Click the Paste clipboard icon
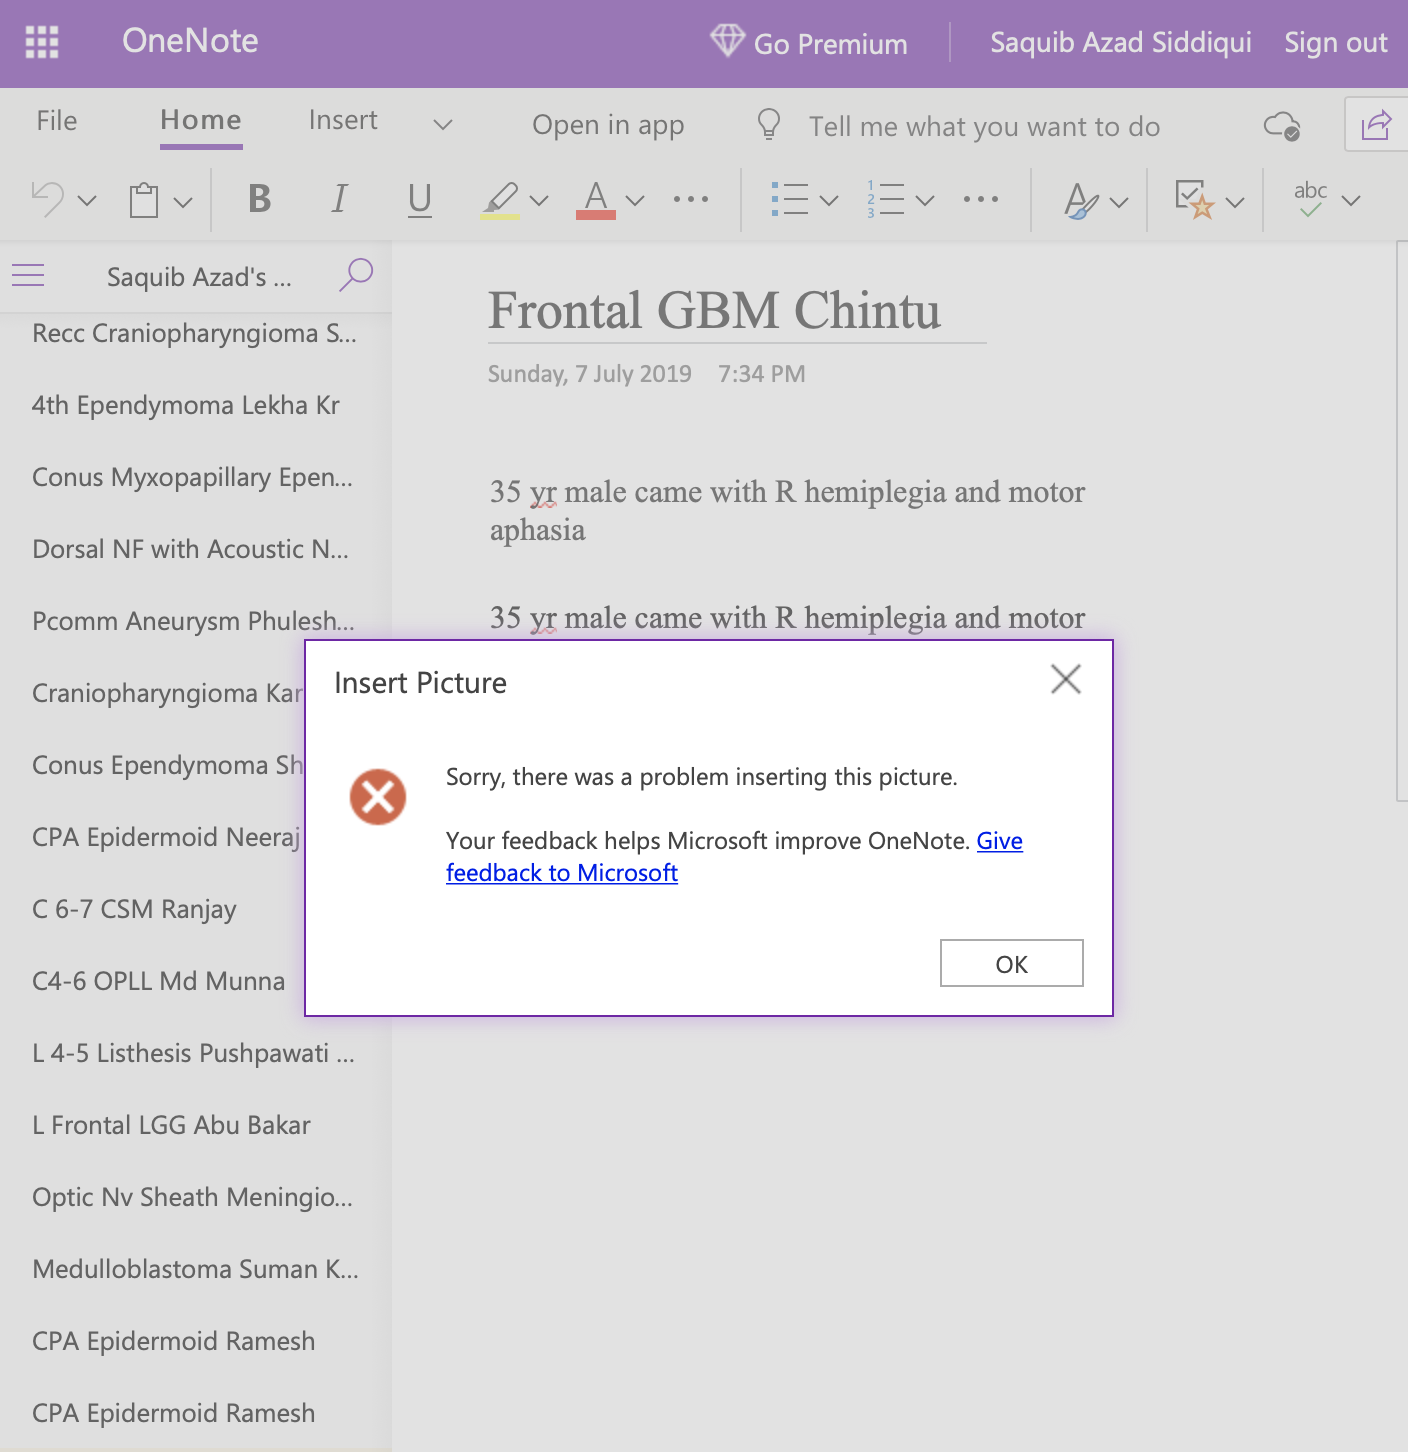This screenshot has width=1408, height=1452. (144, 199)
